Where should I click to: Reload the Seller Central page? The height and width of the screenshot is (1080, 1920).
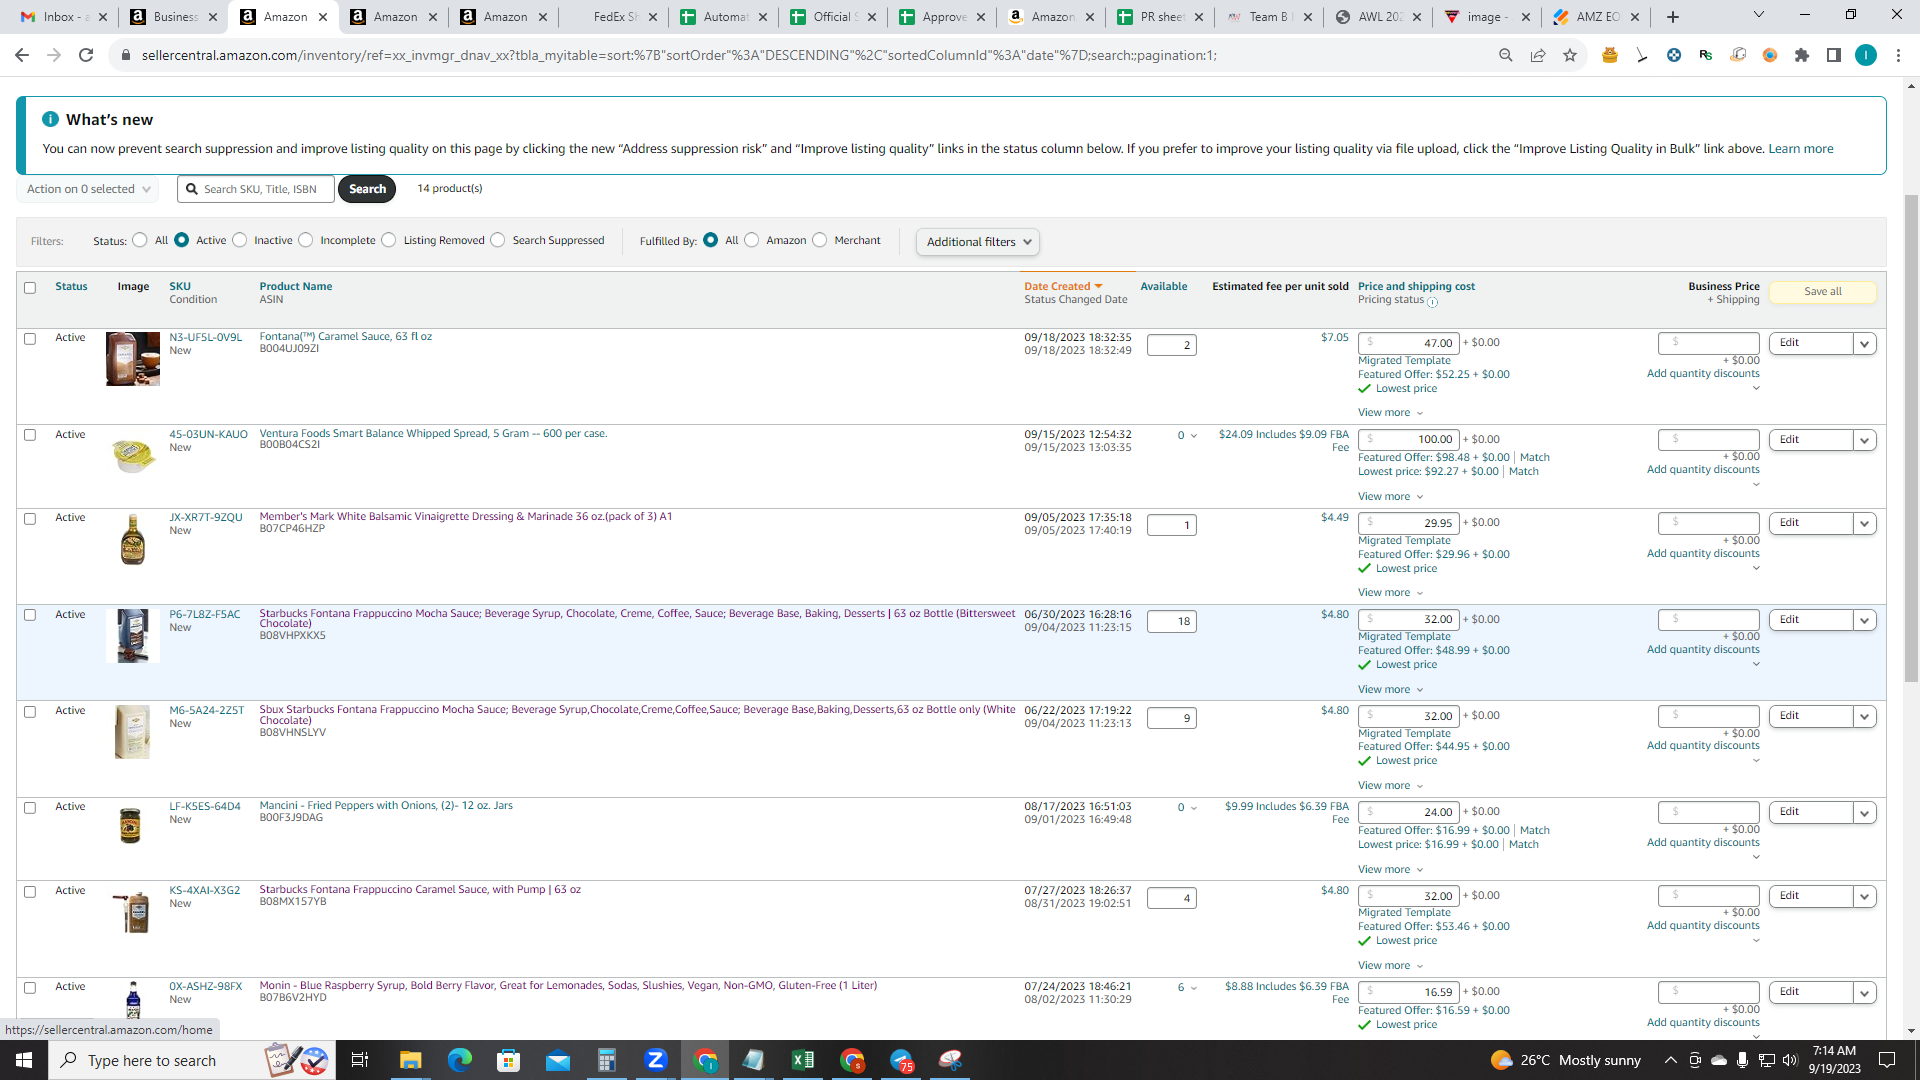click(86, 55)
